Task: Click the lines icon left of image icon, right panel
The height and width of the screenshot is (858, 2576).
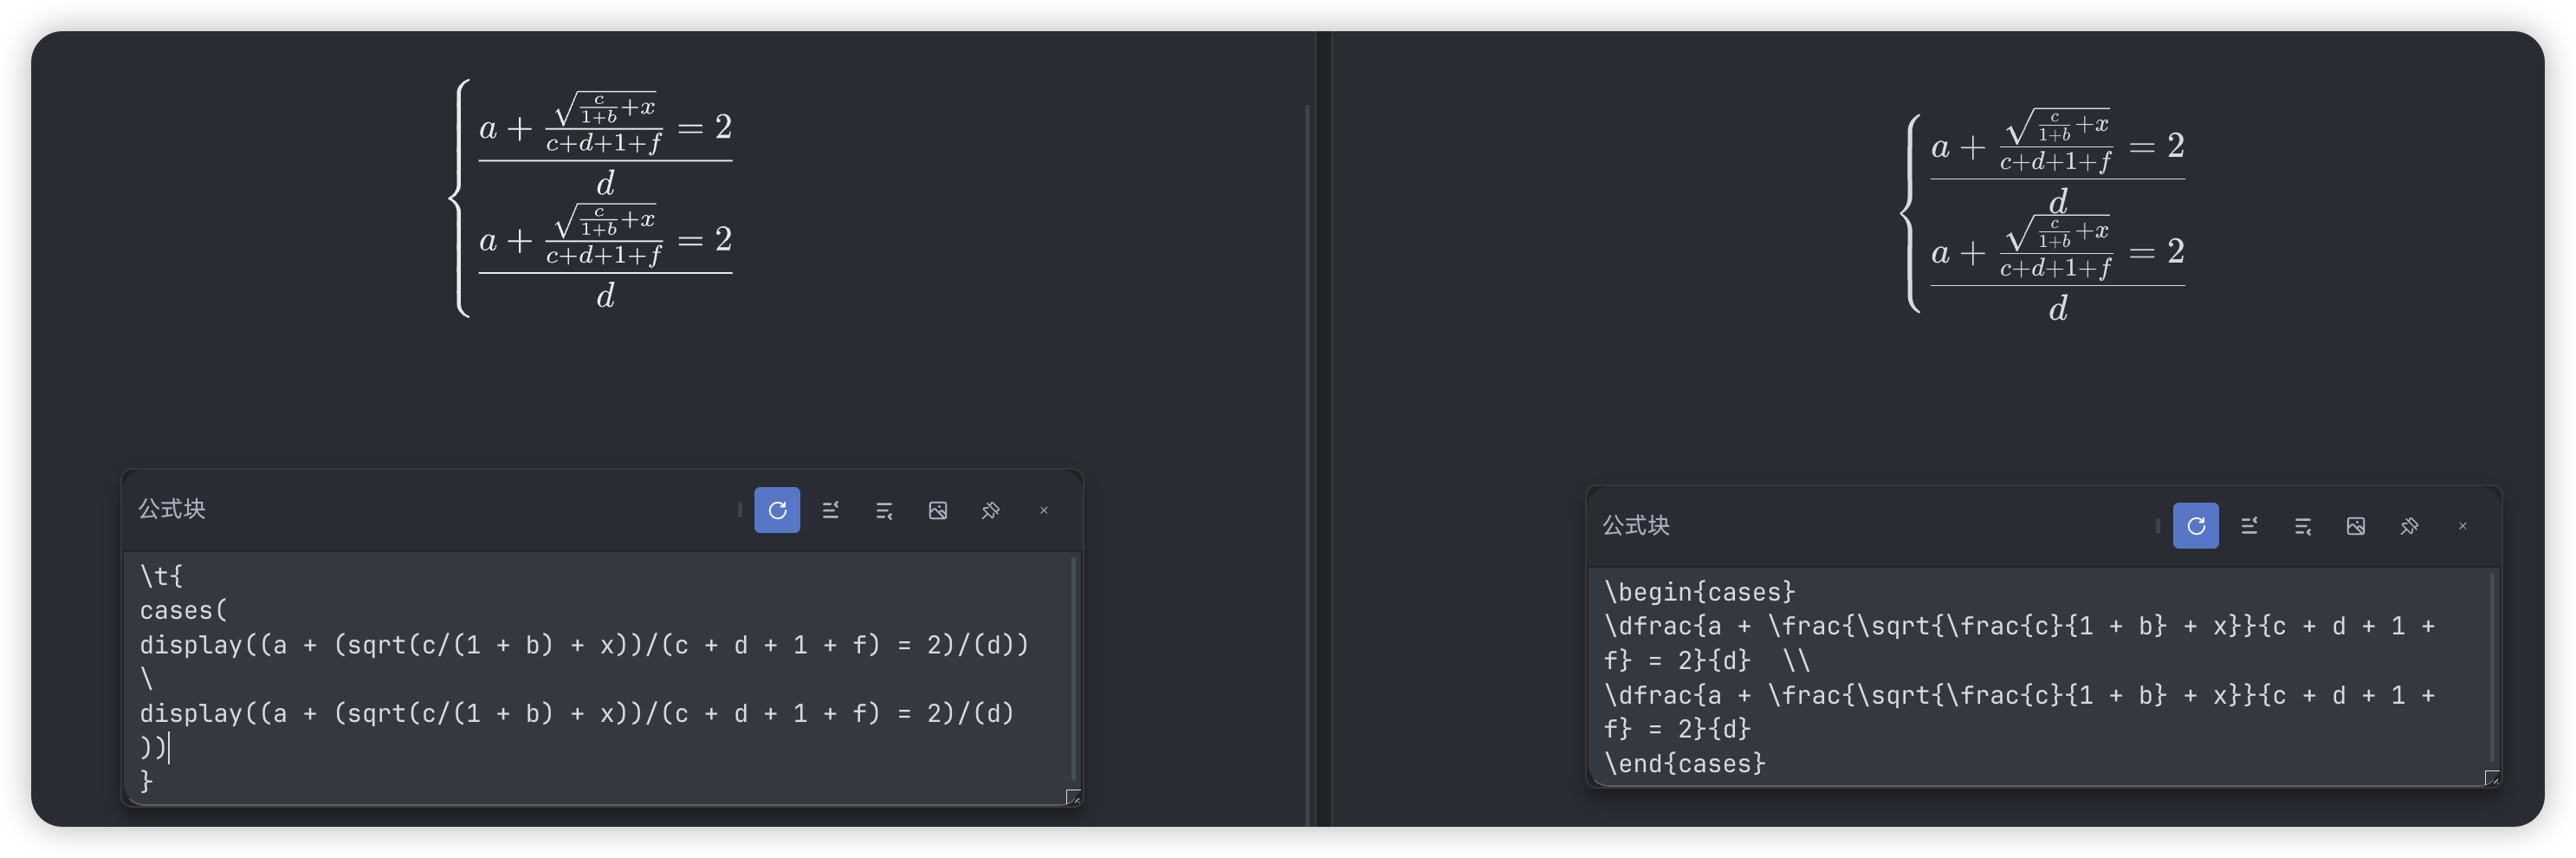Action: [x=2302, y=526]
